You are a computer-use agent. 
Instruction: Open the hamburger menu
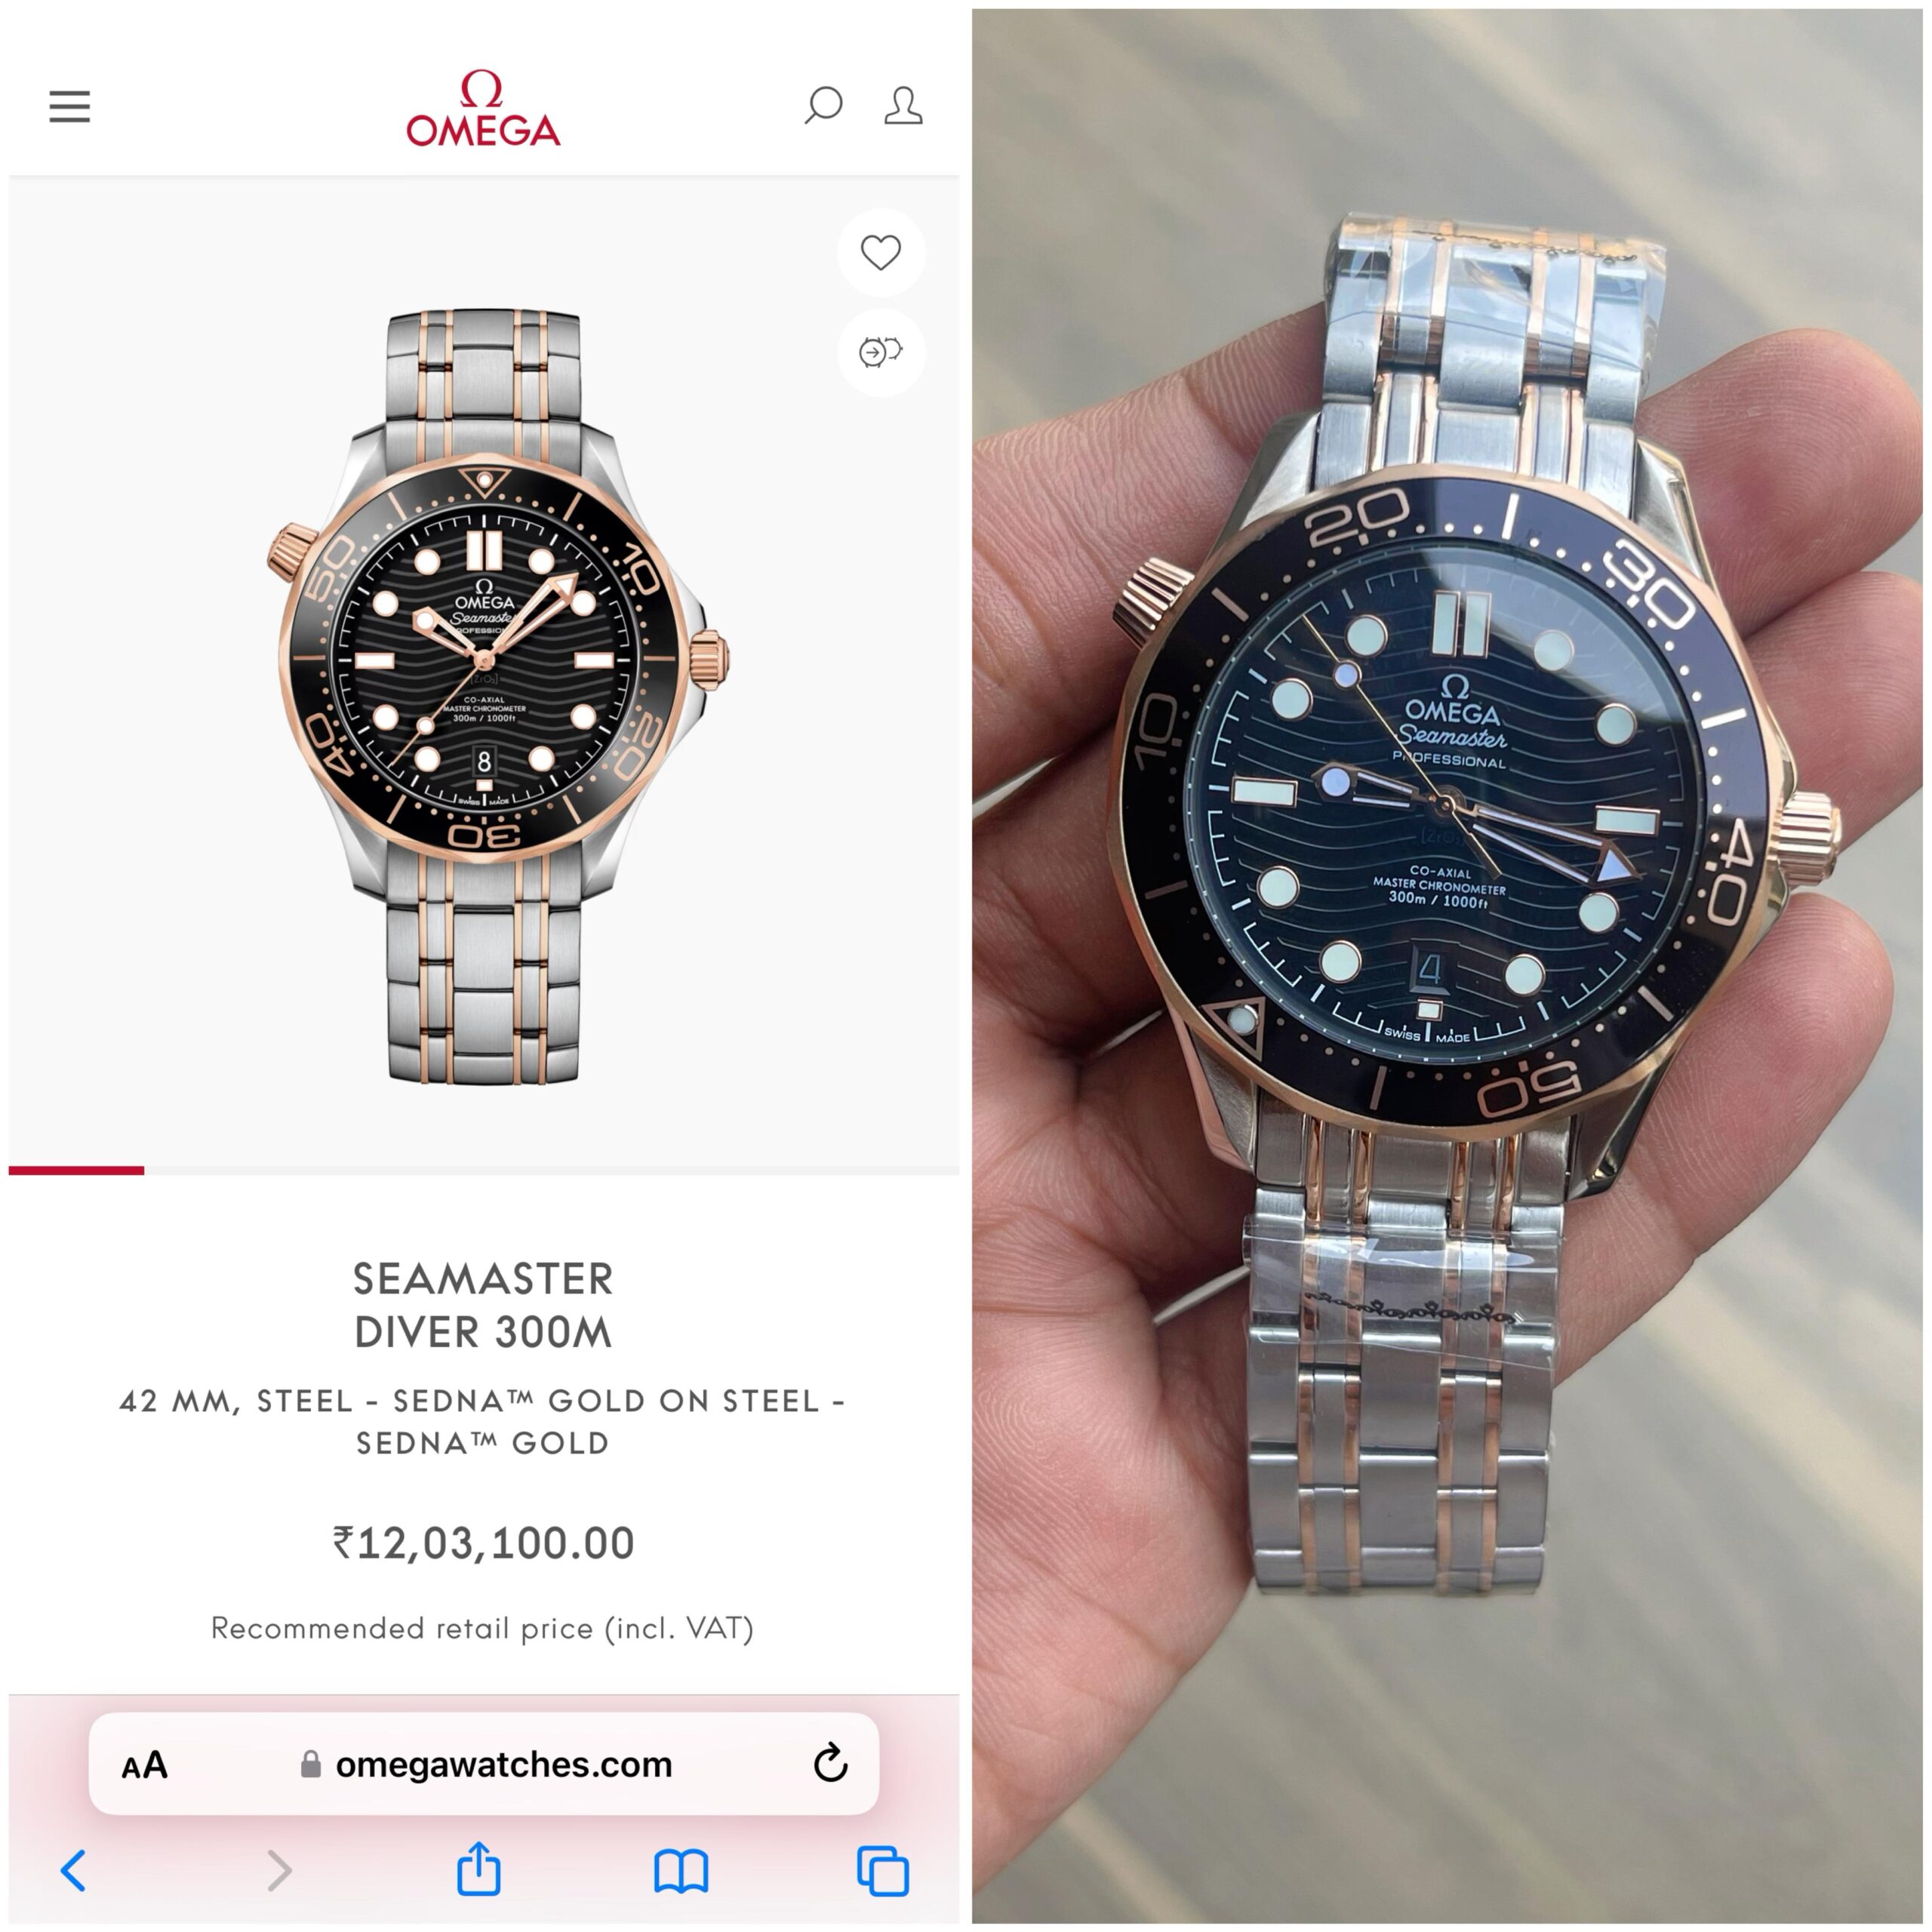pos(69,106)
